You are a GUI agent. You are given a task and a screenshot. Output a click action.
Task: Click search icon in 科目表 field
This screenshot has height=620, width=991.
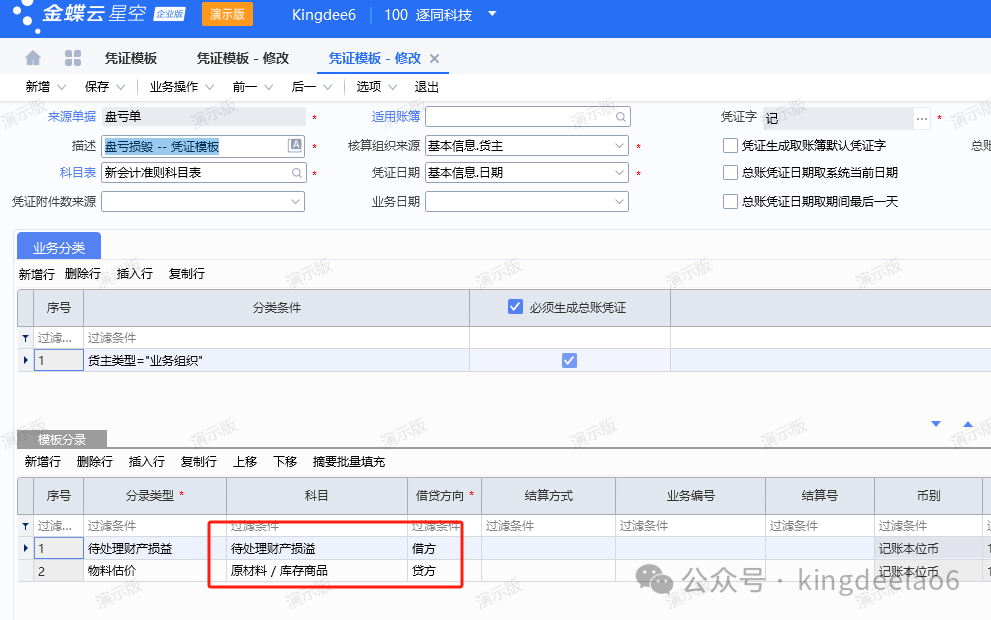point(296,173)
